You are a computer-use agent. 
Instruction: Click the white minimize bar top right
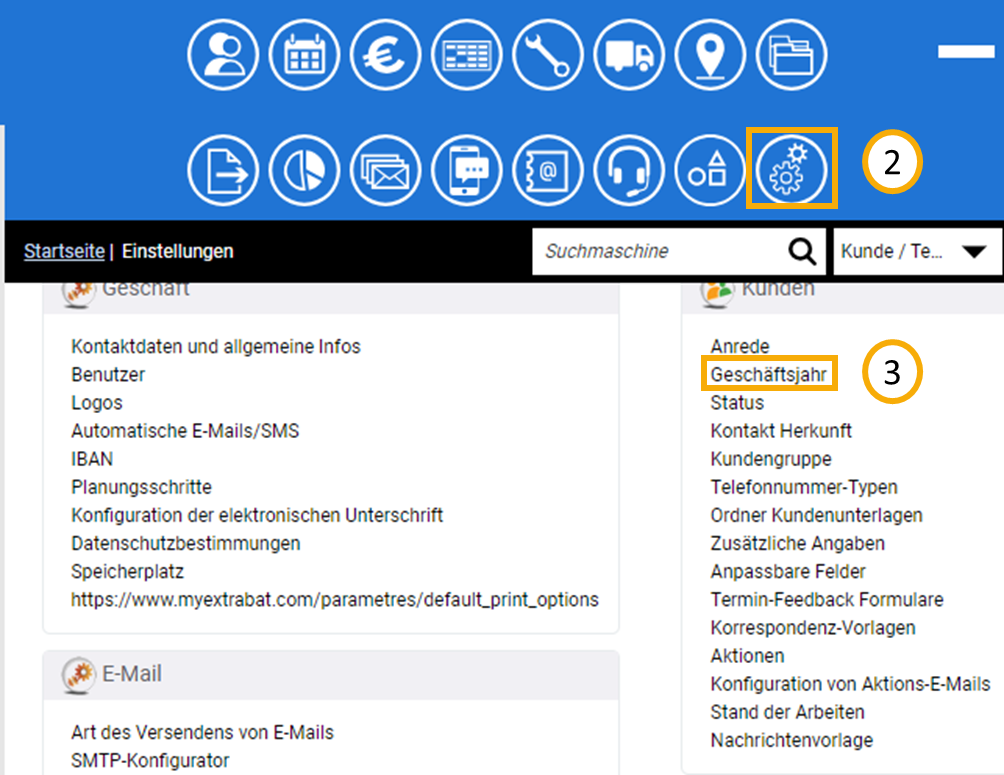pos(965,52)
